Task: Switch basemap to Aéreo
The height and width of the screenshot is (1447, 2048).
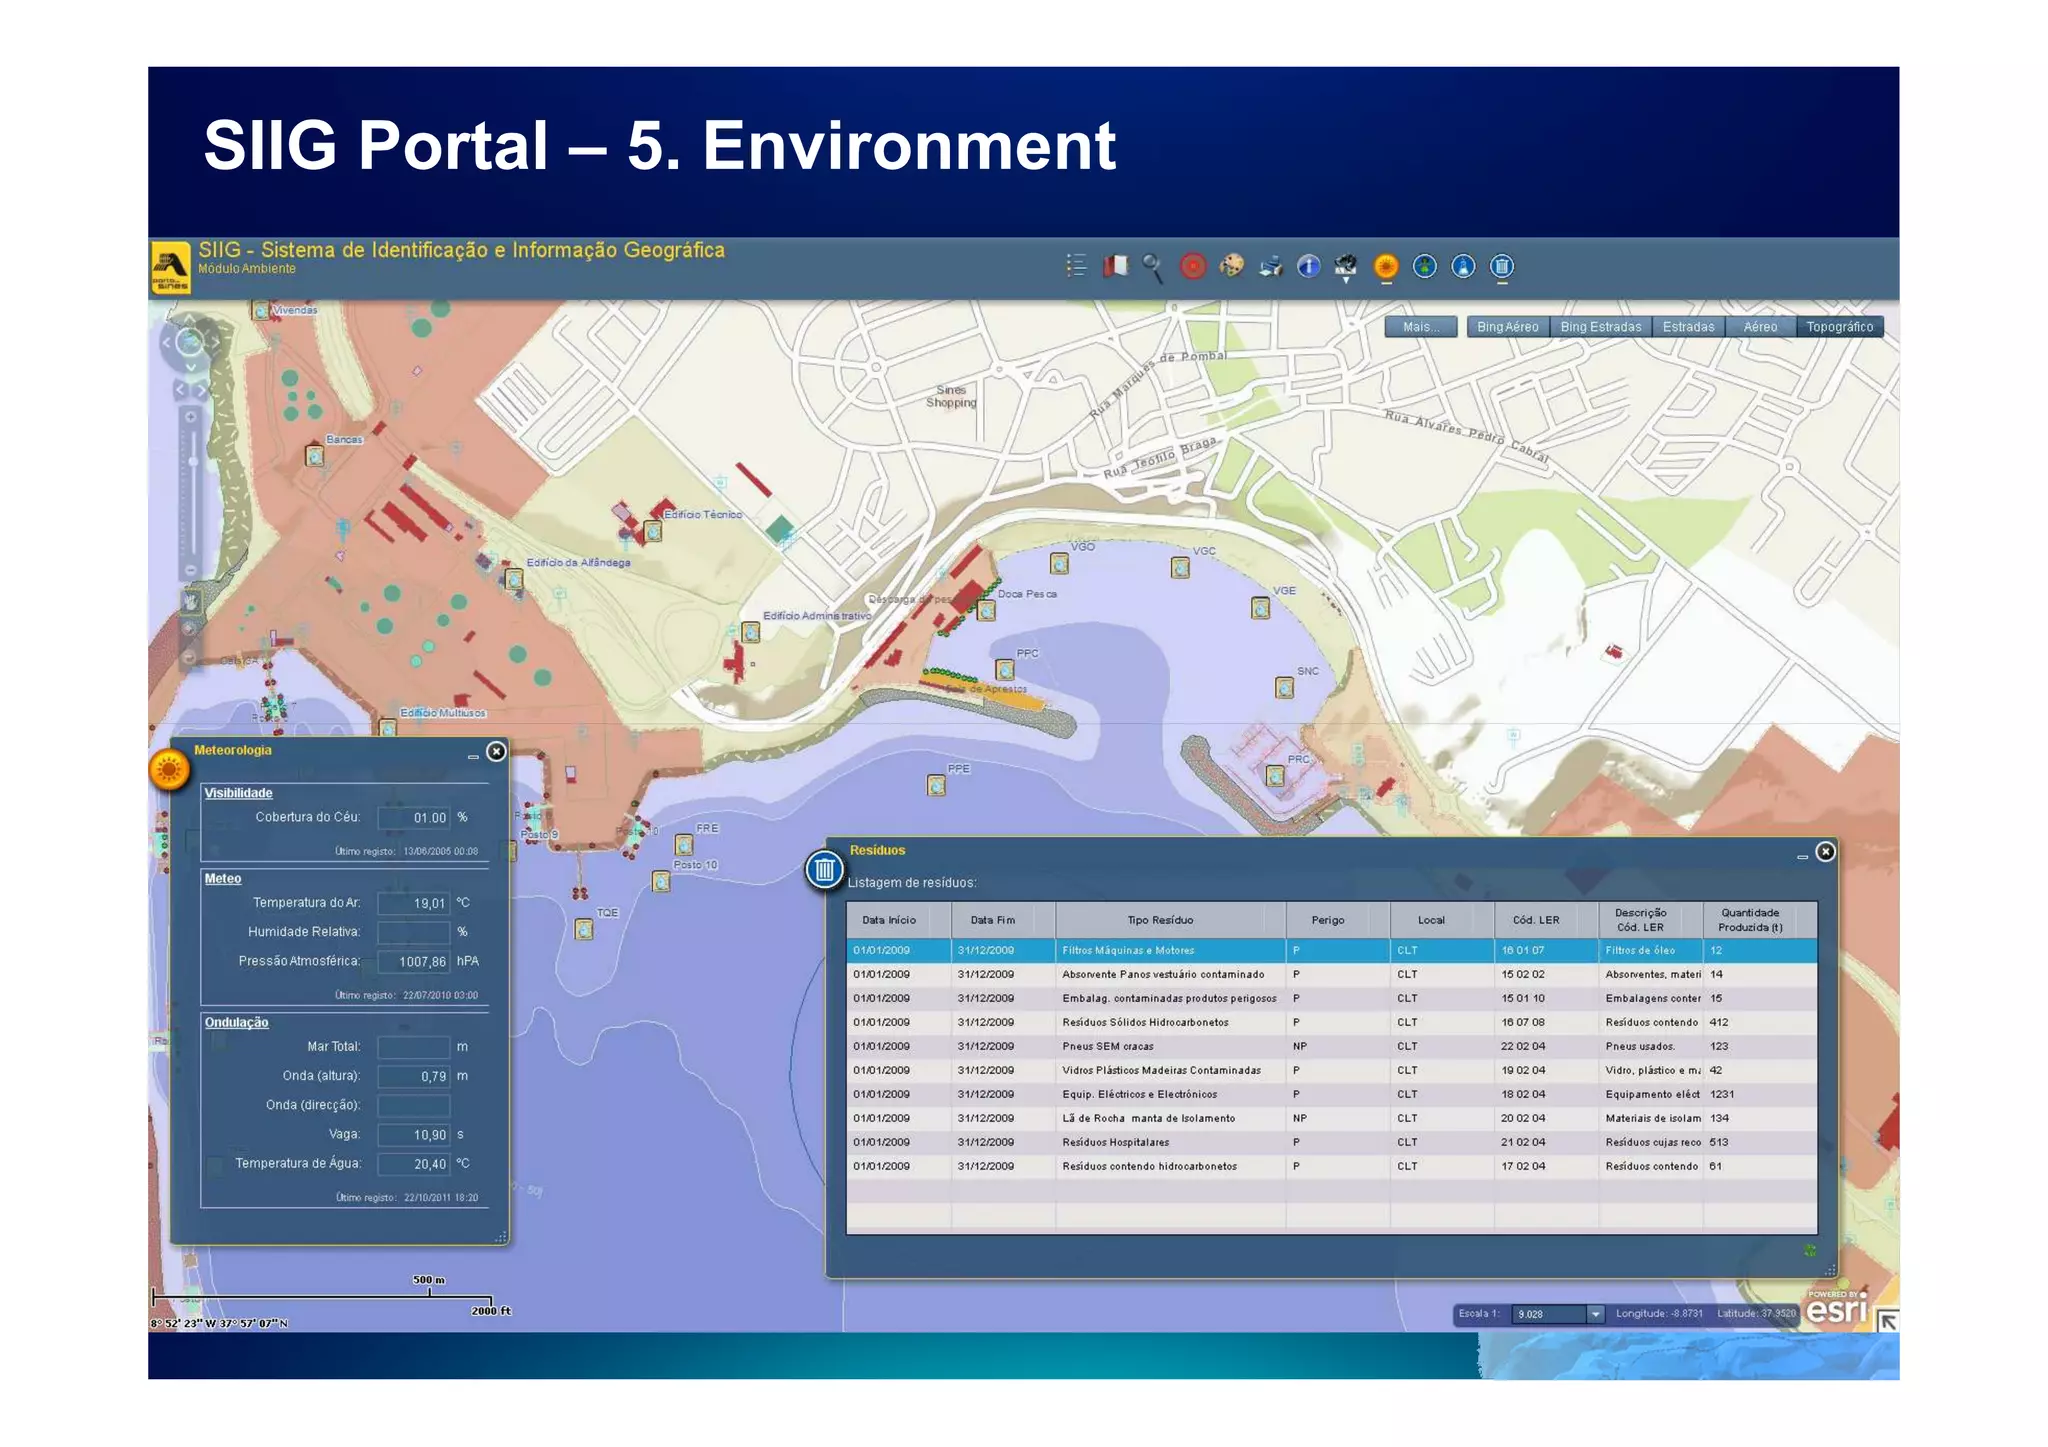Action: point(1761,327)
